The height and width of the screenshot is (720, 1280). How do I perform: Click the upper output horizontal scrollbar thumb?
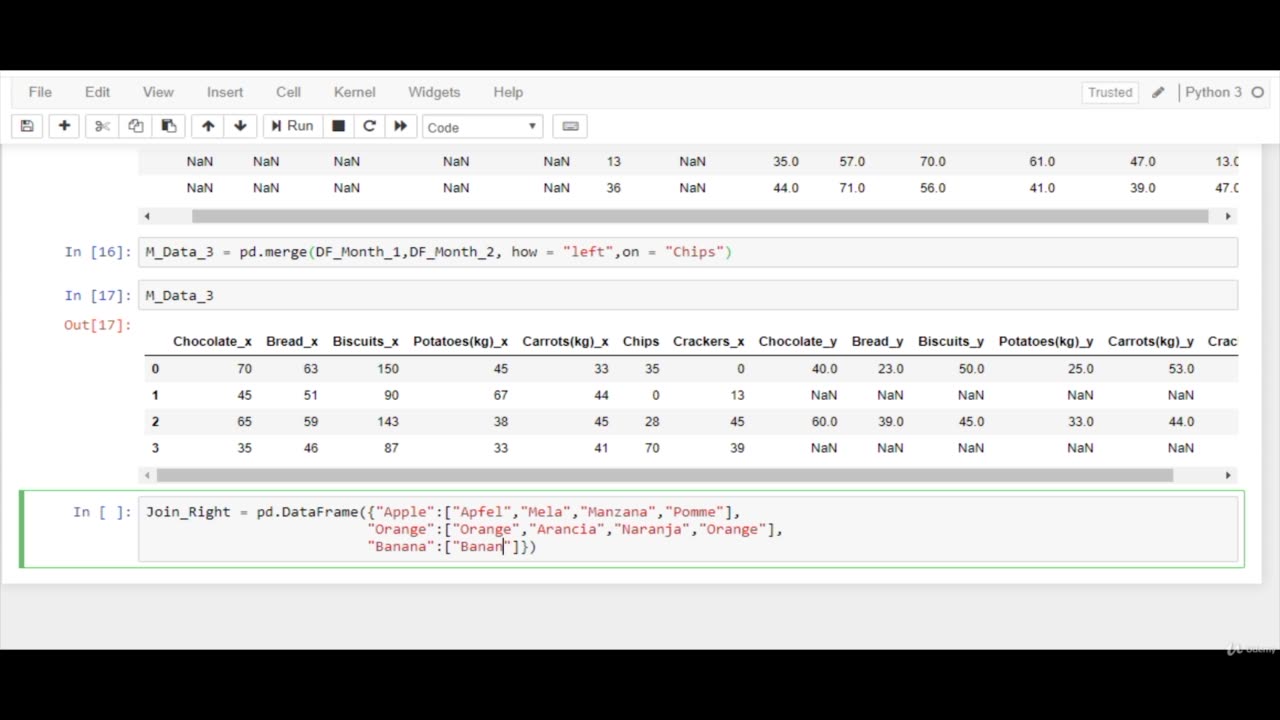(700, 216)
